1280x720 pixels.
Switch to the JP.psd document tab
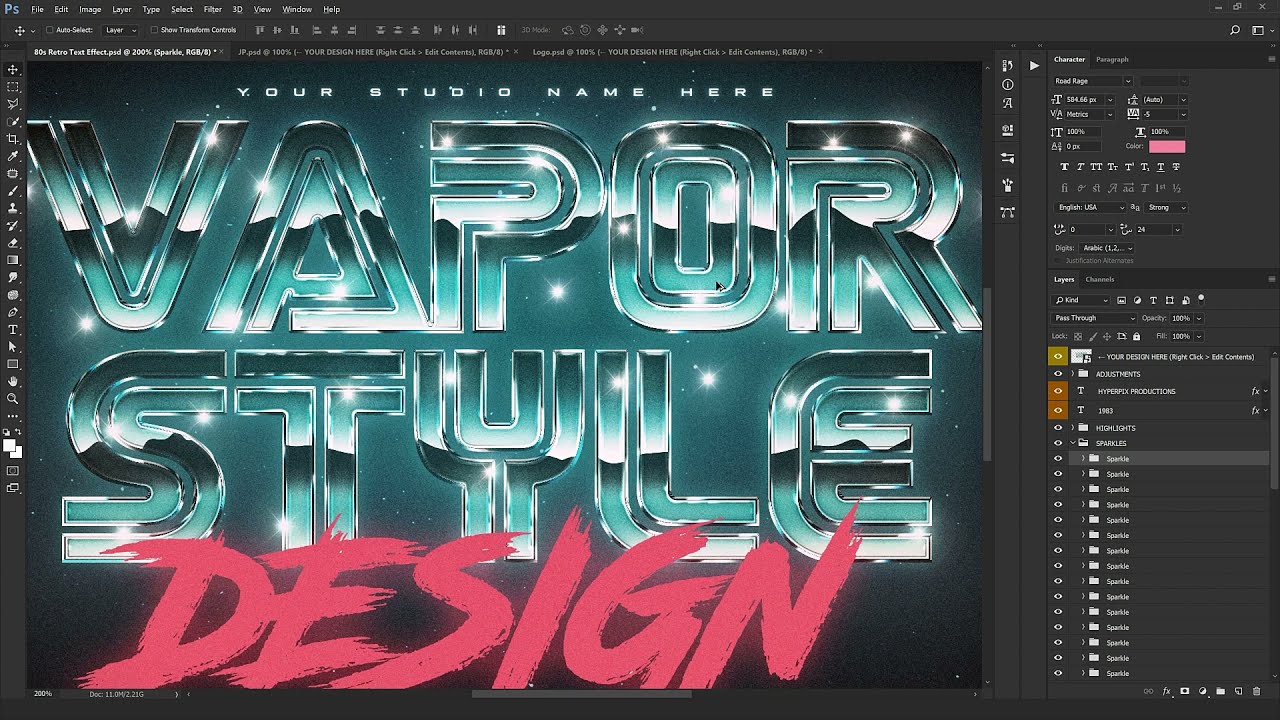pos(373,51)
